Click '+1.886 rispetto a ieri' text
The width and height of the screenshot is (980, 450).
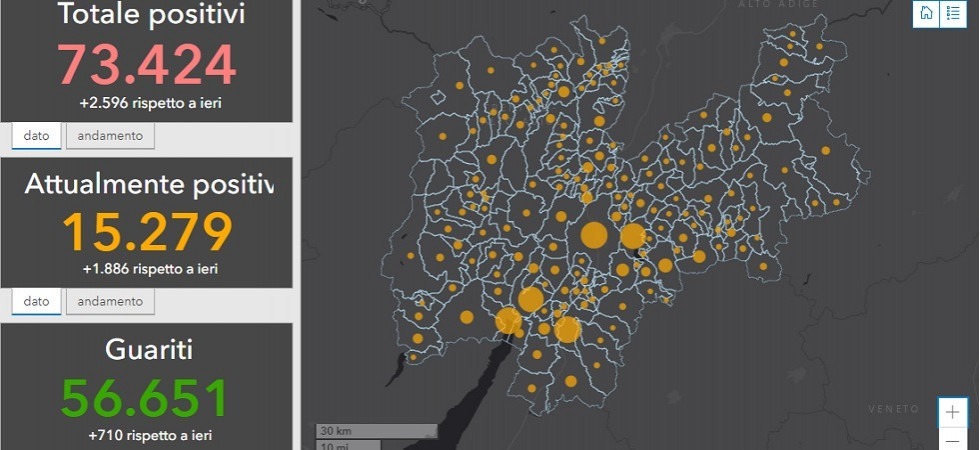tap(150, 269)
